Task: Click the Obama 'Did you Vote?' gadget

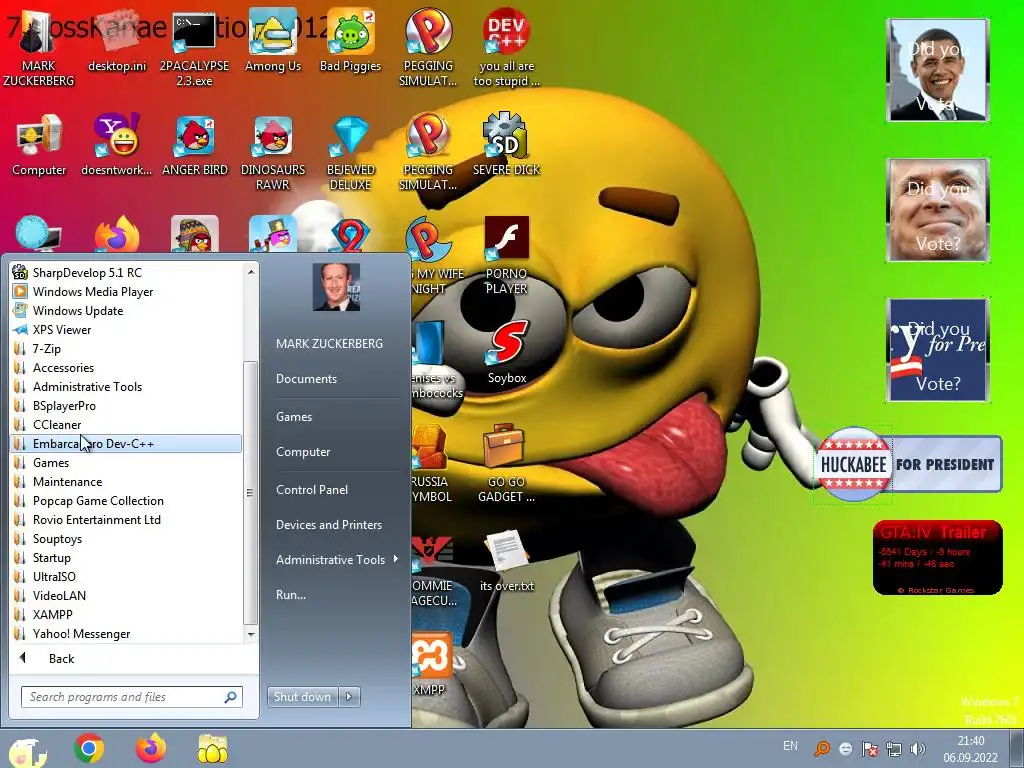Action: (938, 70)
